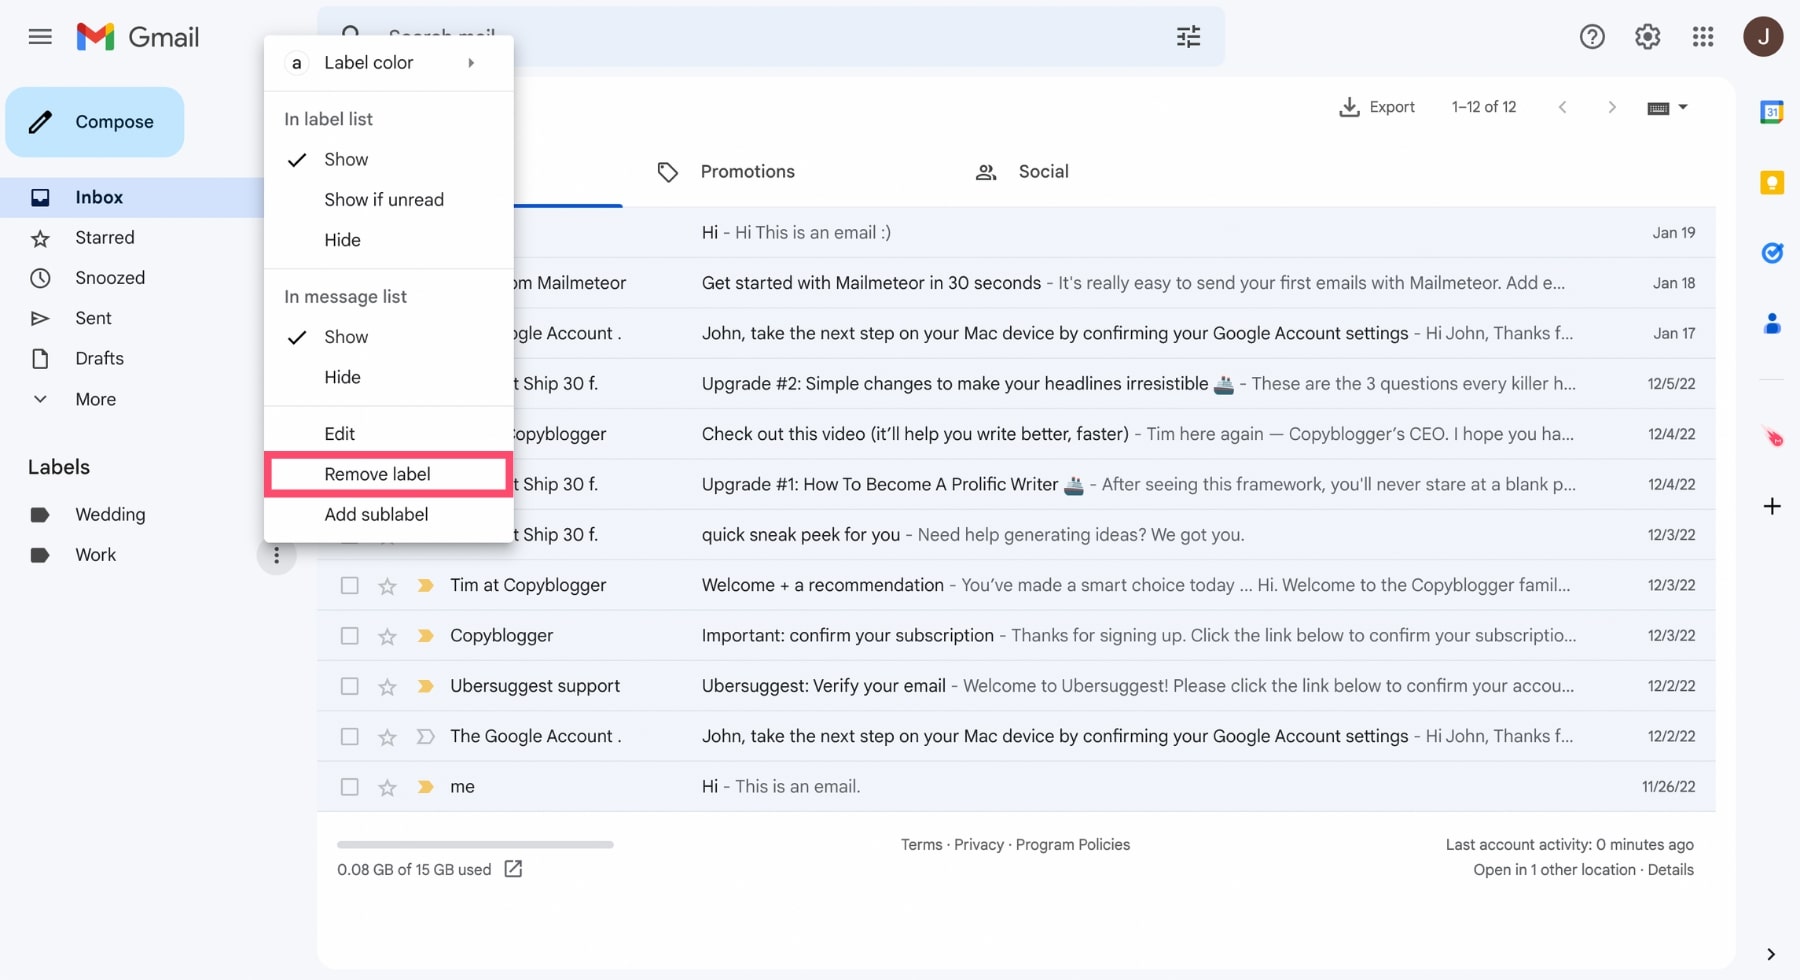Open search filter options icon
1800x980 pixels.
coord(1188,37)
